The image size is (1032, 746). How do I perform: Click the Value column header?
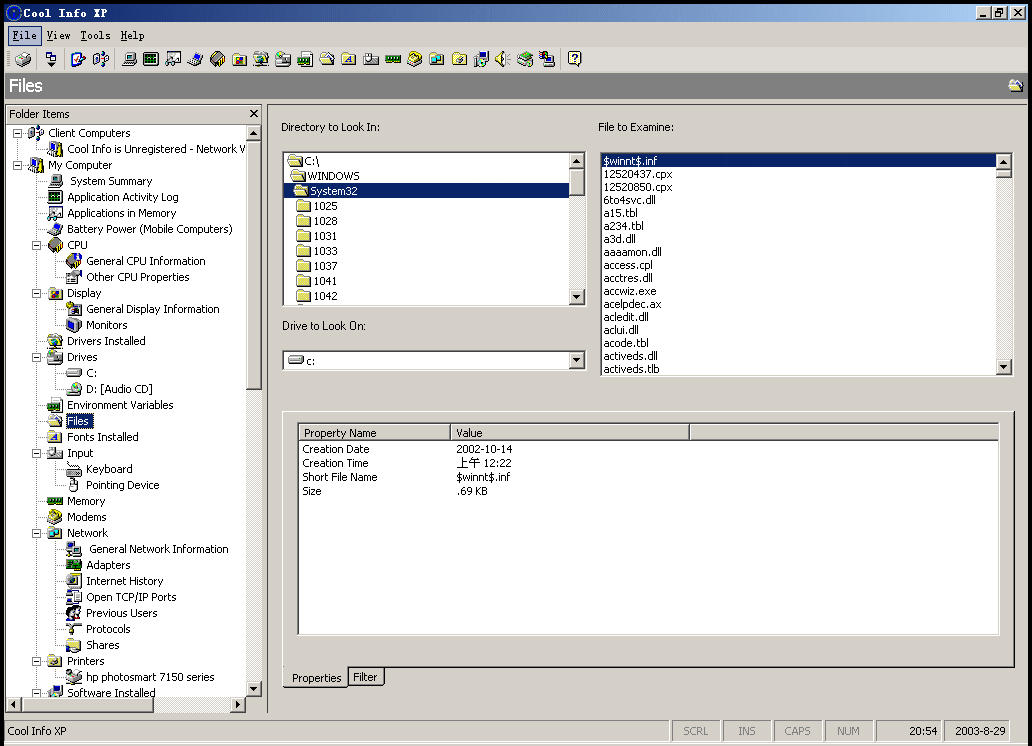(570, 433)
